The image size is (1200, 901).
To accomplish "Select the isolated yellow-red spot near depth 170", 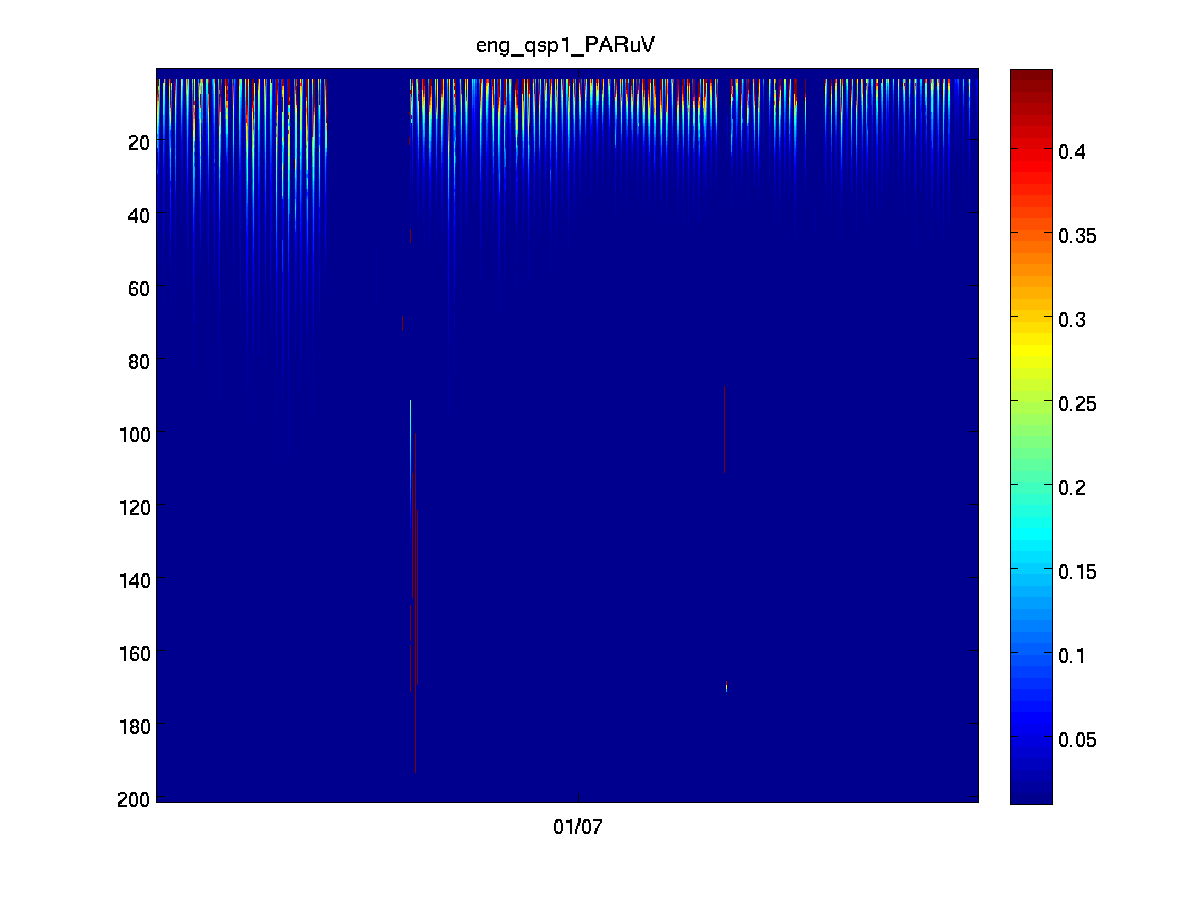I will [726, 687].
